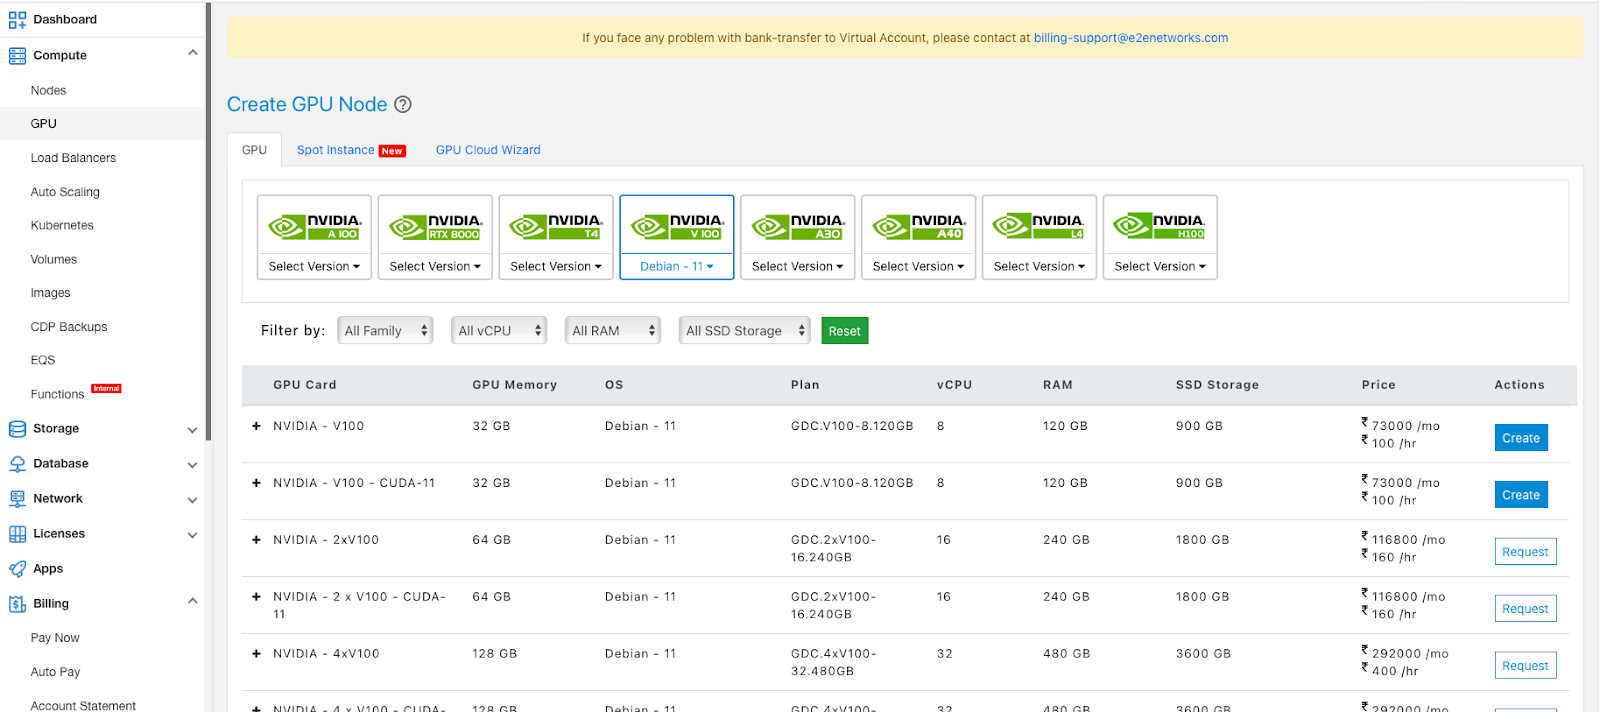This screenshot has height=712, width=1600.
Task: Open Kubernetes in the sidebar
Action: click(62, 226)
